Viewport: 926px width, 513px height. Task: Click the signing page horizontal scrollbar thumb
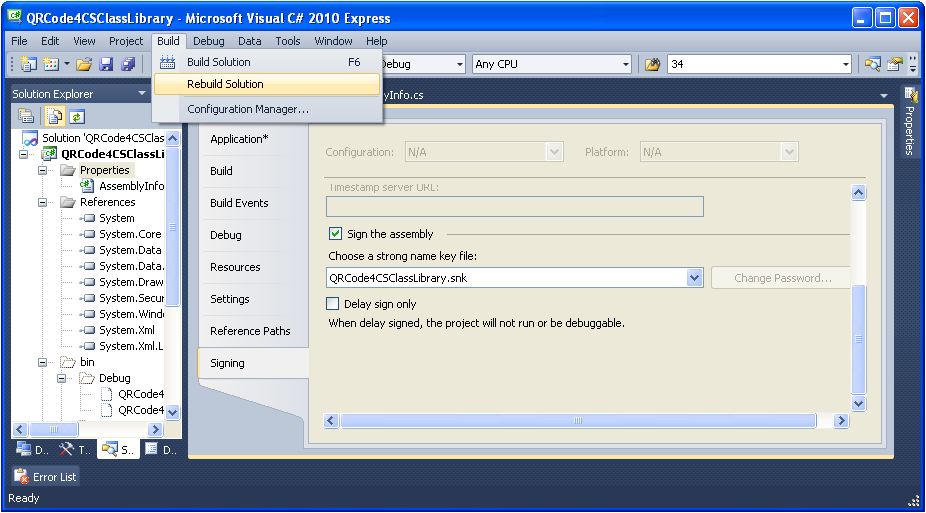578,420
